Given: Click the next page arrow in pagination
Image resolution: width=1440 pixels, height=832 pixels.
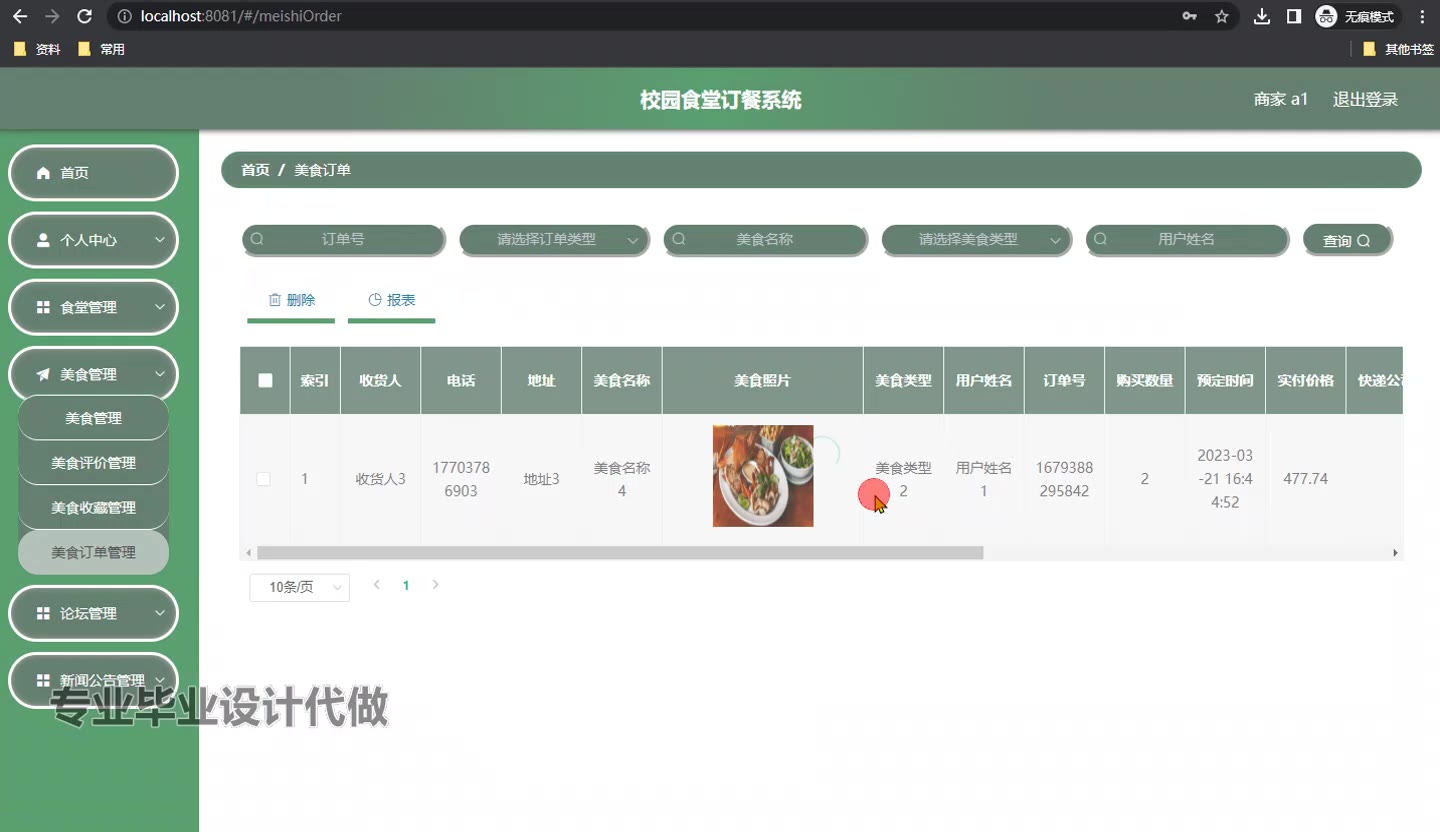Looking at the screenshot, I should [x=435, y=585].
